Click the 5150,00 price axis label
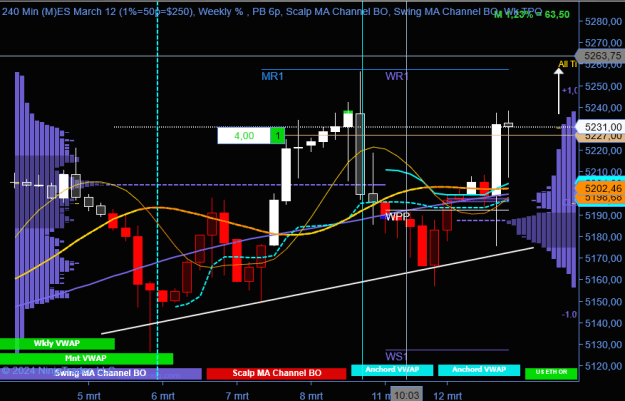625x401 pixels. coord(603,302)
